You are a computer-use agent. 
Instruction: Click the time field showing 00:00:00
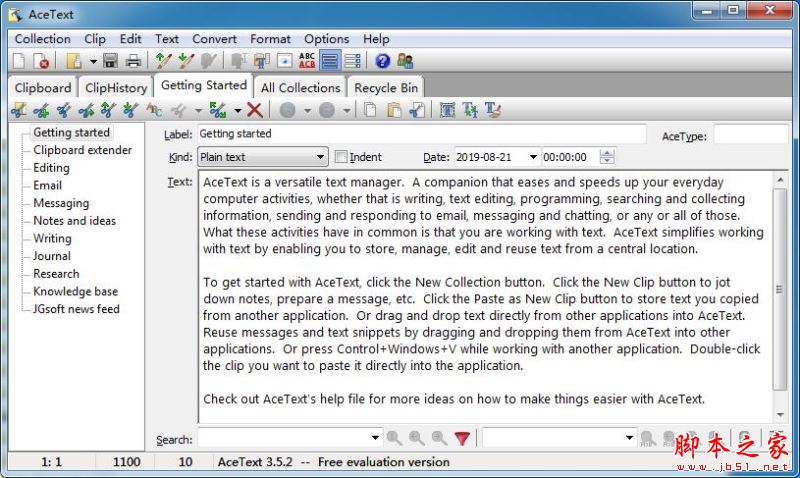click(x=570, y=157)
